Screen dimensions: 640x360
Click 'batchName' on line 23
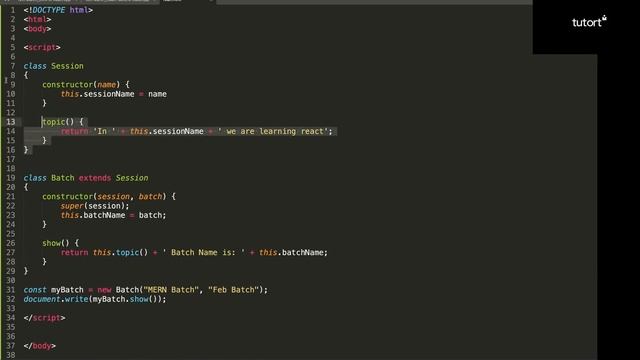click(104, 215)
